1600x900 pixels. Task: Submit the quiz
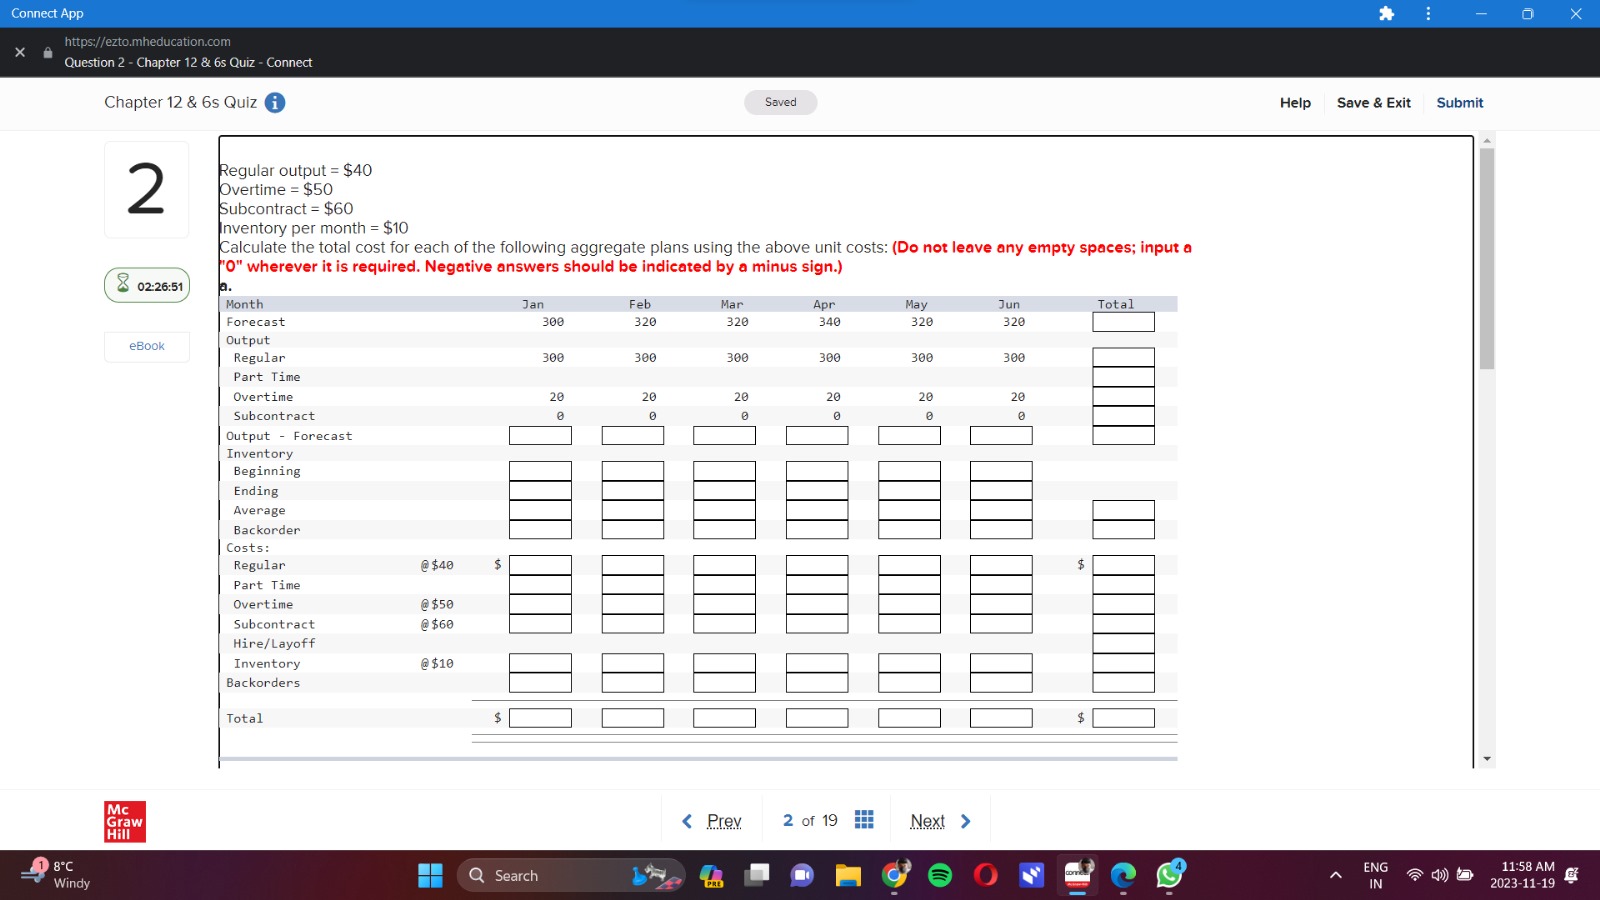pos(1459,103)
